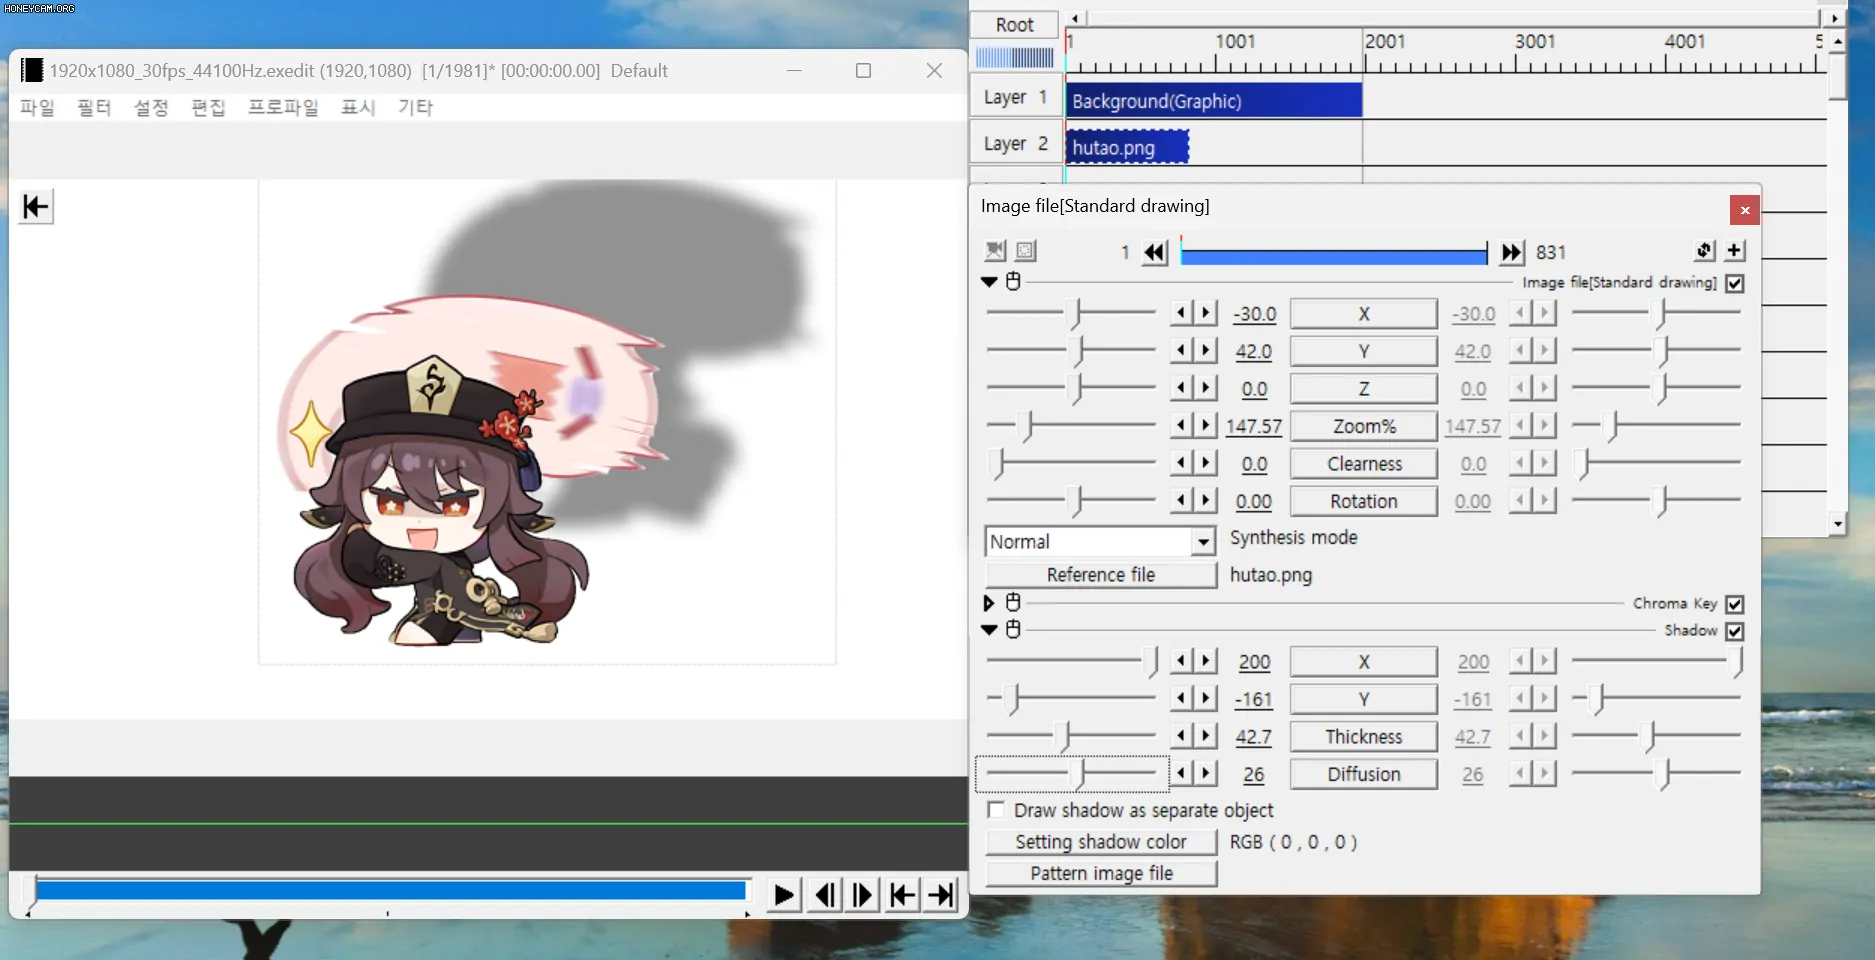Click go-to-start icon above the preview
The height and width of the screenshot is (960, 1875).
coord(36,207)
